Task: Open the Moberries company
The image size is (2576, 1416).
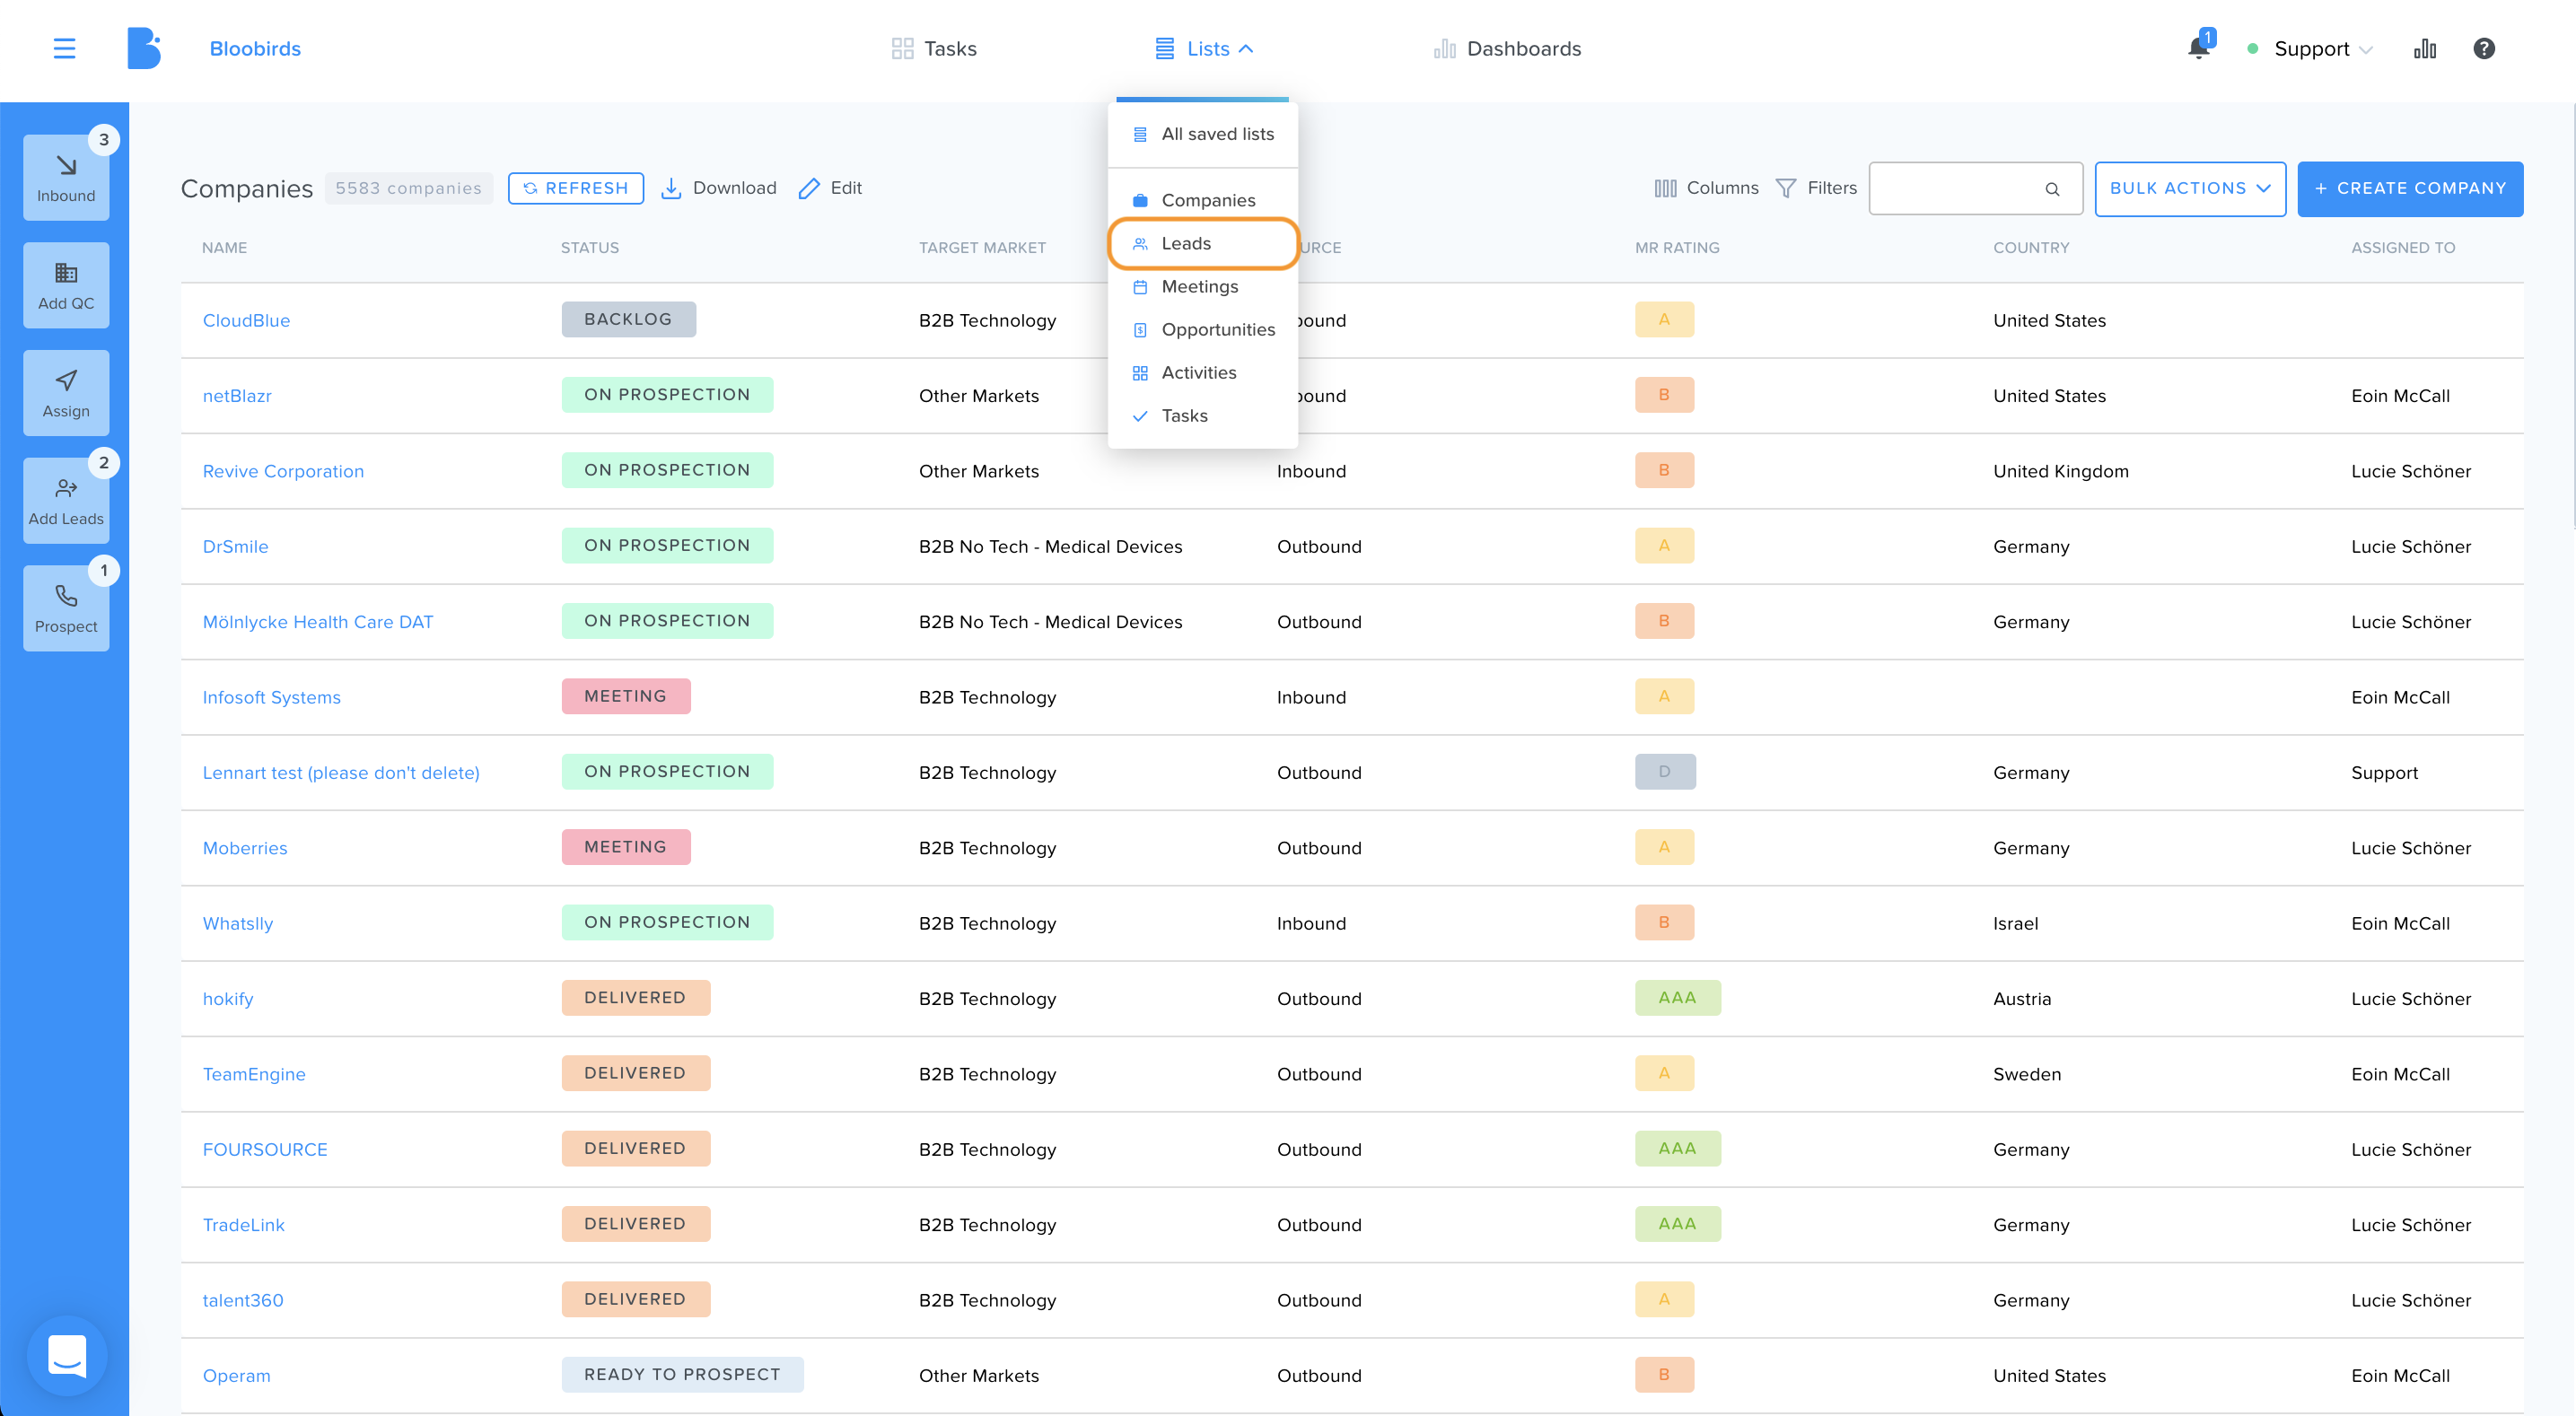Action: 245,848
